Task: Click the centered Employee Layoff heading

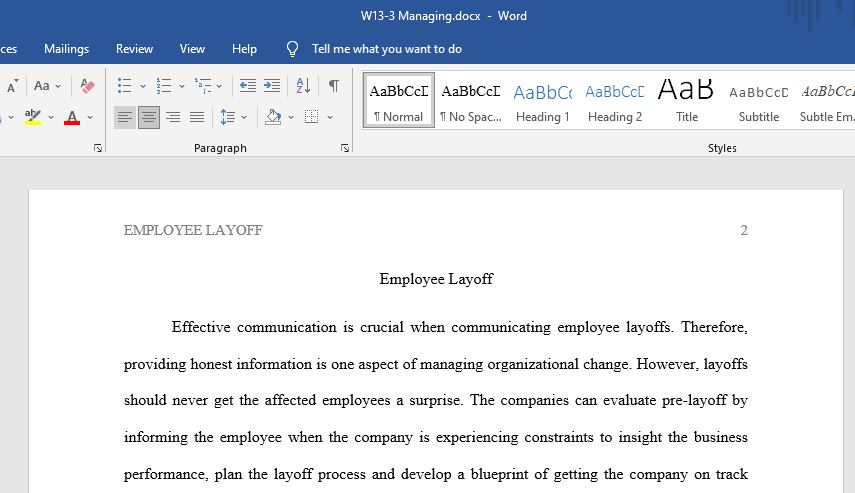Action: [436, 279]
